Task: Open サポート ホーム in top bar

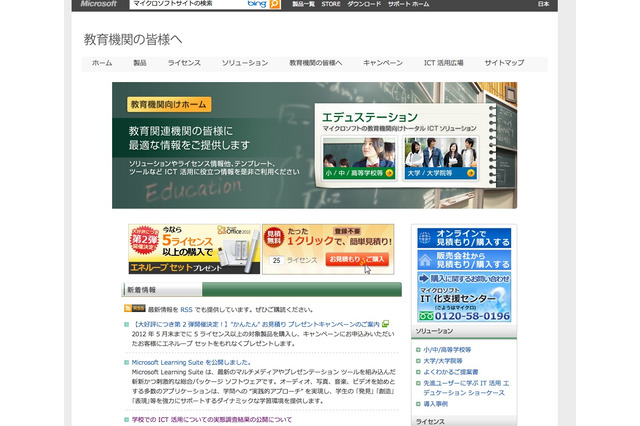Action: [x=409, y=4]
